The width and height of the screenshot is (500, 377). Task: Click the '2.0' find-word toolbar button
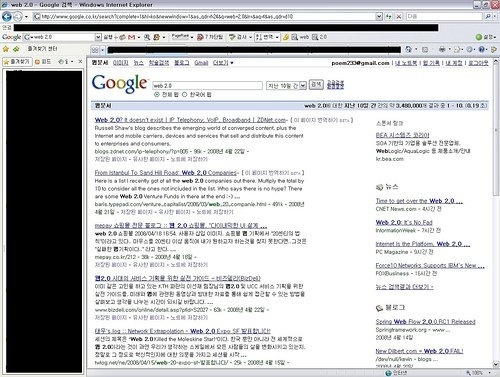coord(320,37)
